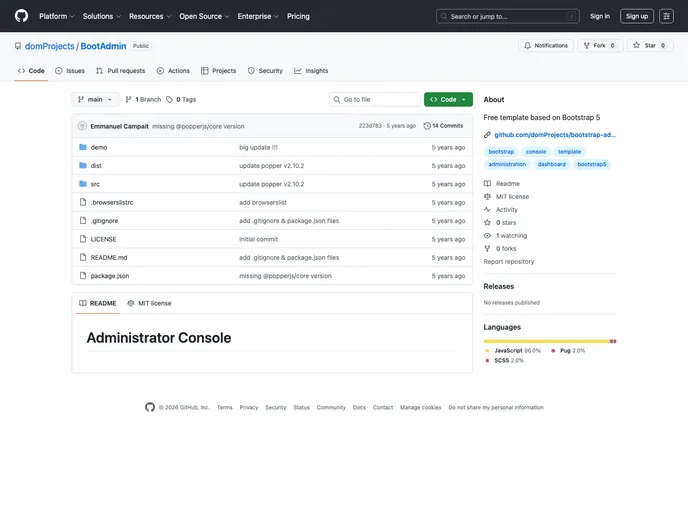Star the repository
Viewport: 688px width, 512px height.
click(650, 46)
